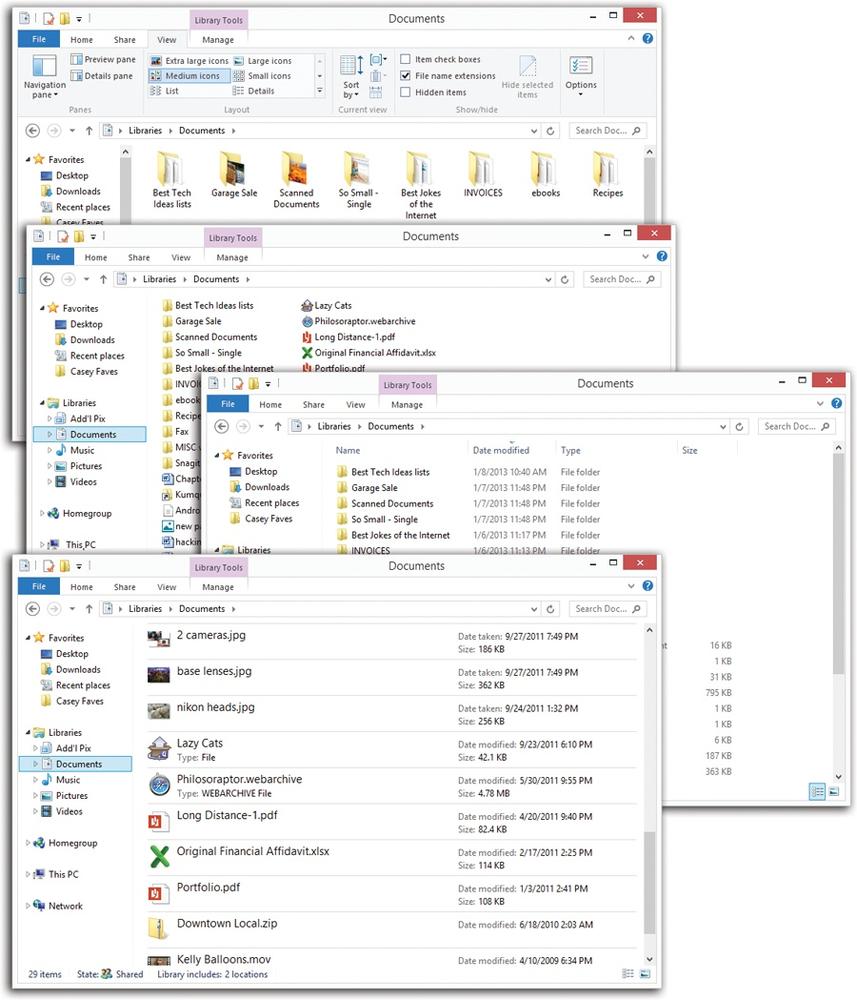The width and height of the screenshot is (857, 1000).
Task: Open the Sort by dropdown
Action: [x=351, y=77]
